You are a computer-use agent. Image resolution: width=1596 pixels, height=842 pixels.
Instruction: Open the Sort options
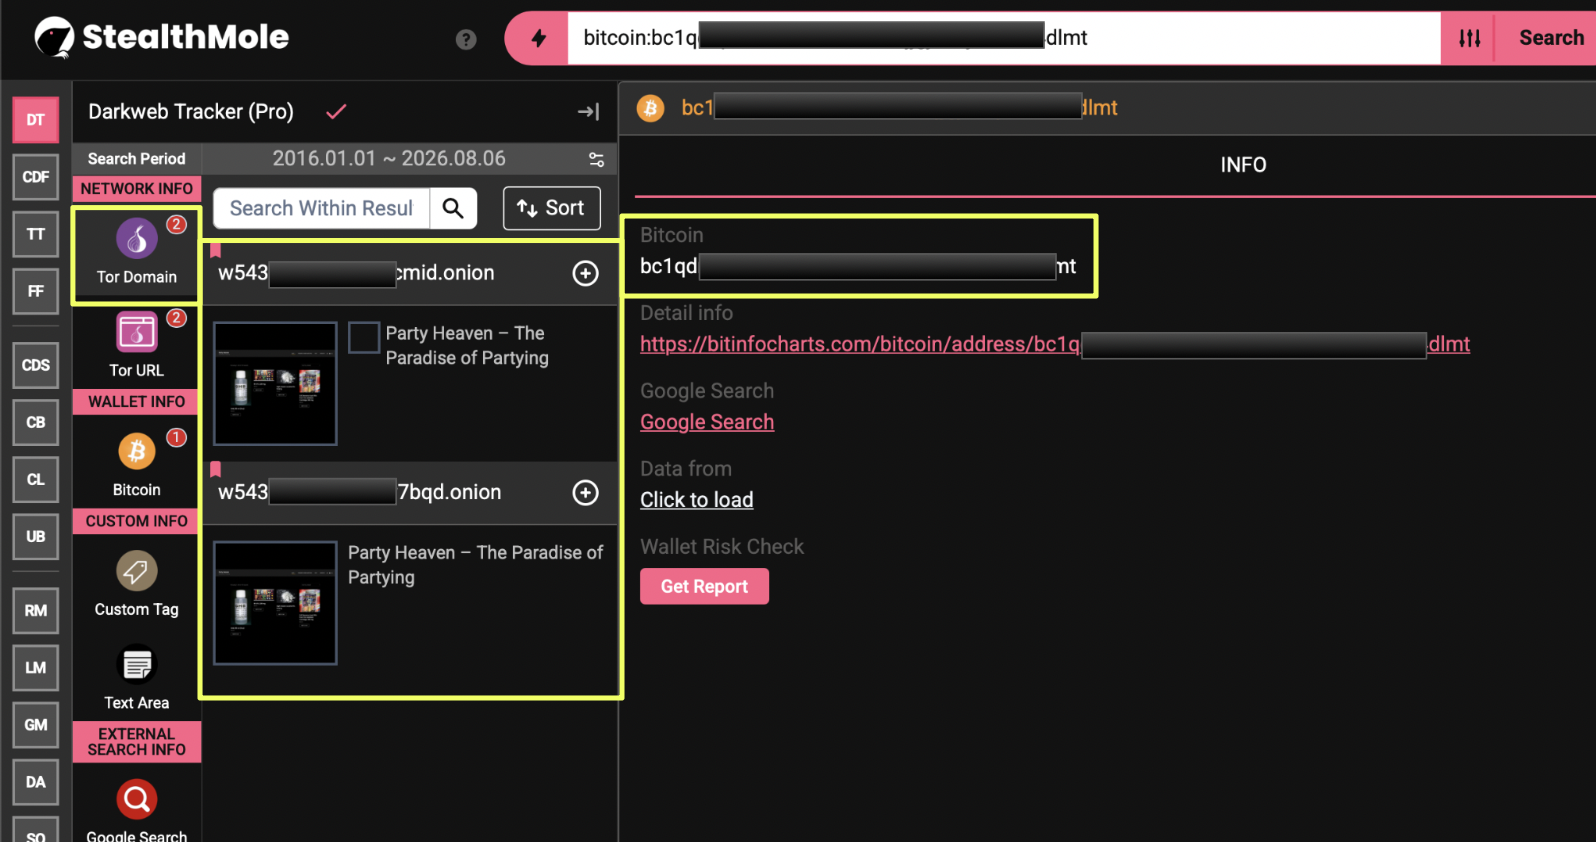coord(551,208)
